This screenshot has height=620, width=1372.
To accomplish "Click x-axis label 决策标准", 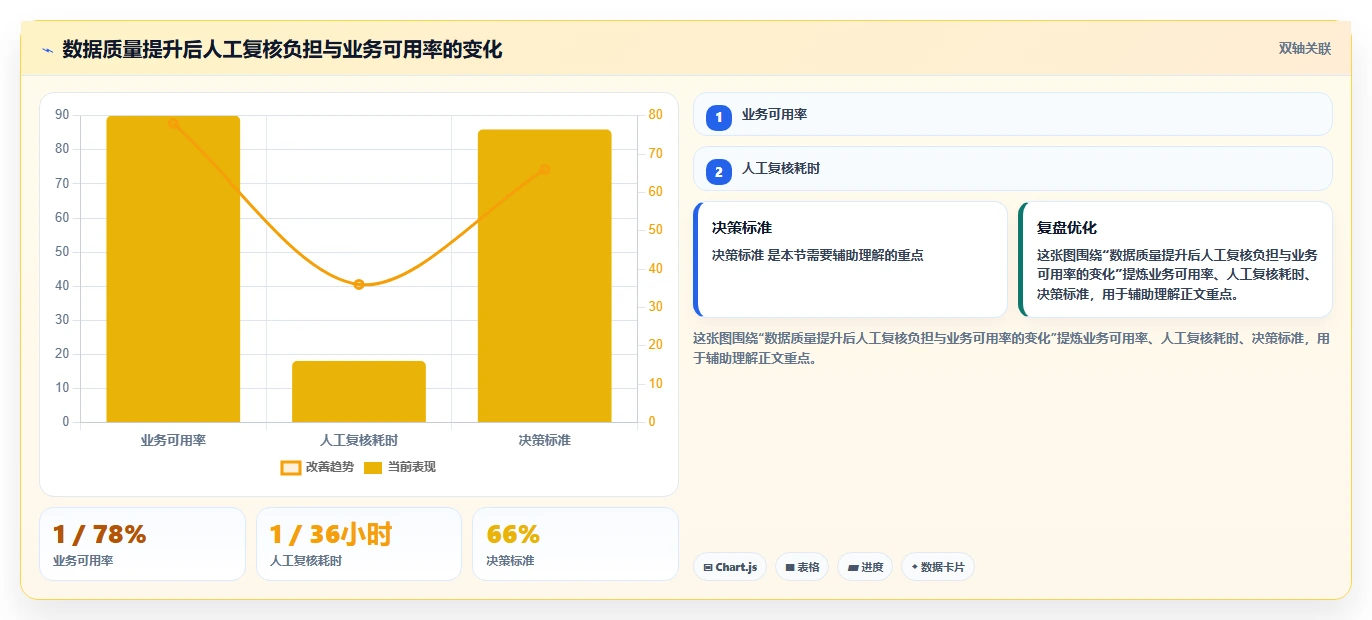I will tap(544, 440).
